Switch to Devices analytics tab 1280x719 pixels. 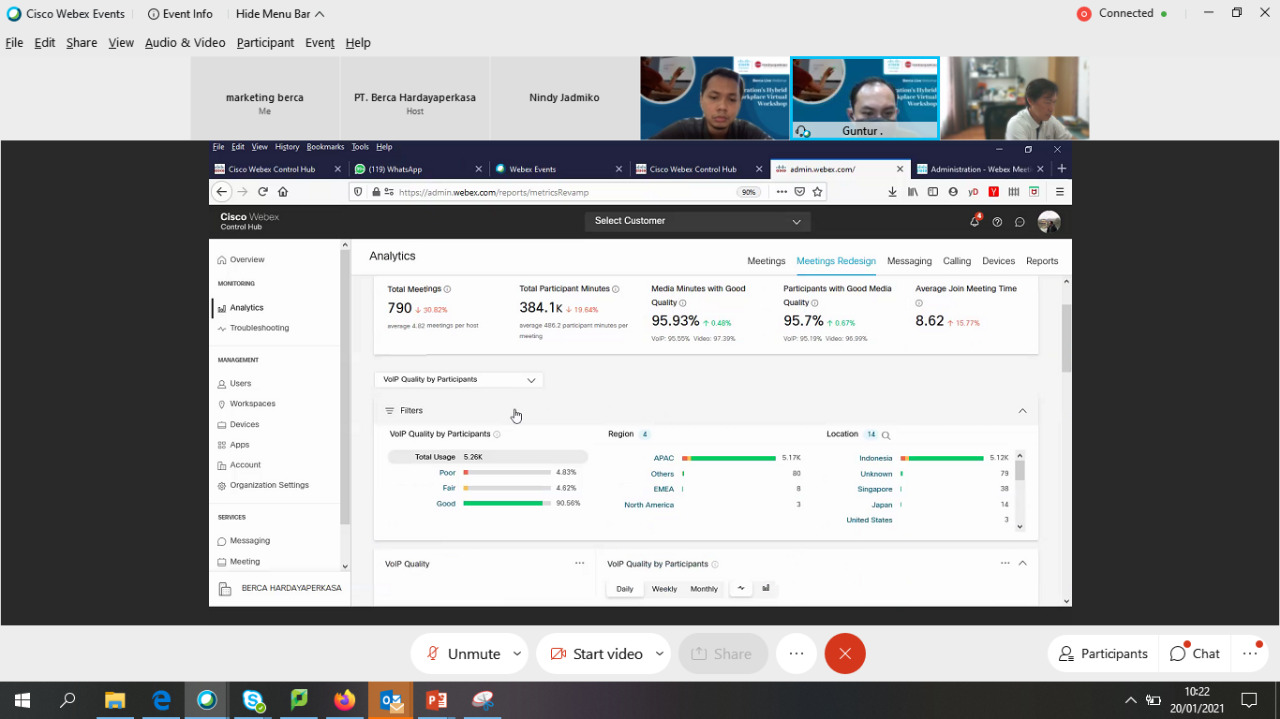pyautogui.click(x=998, y=261)
